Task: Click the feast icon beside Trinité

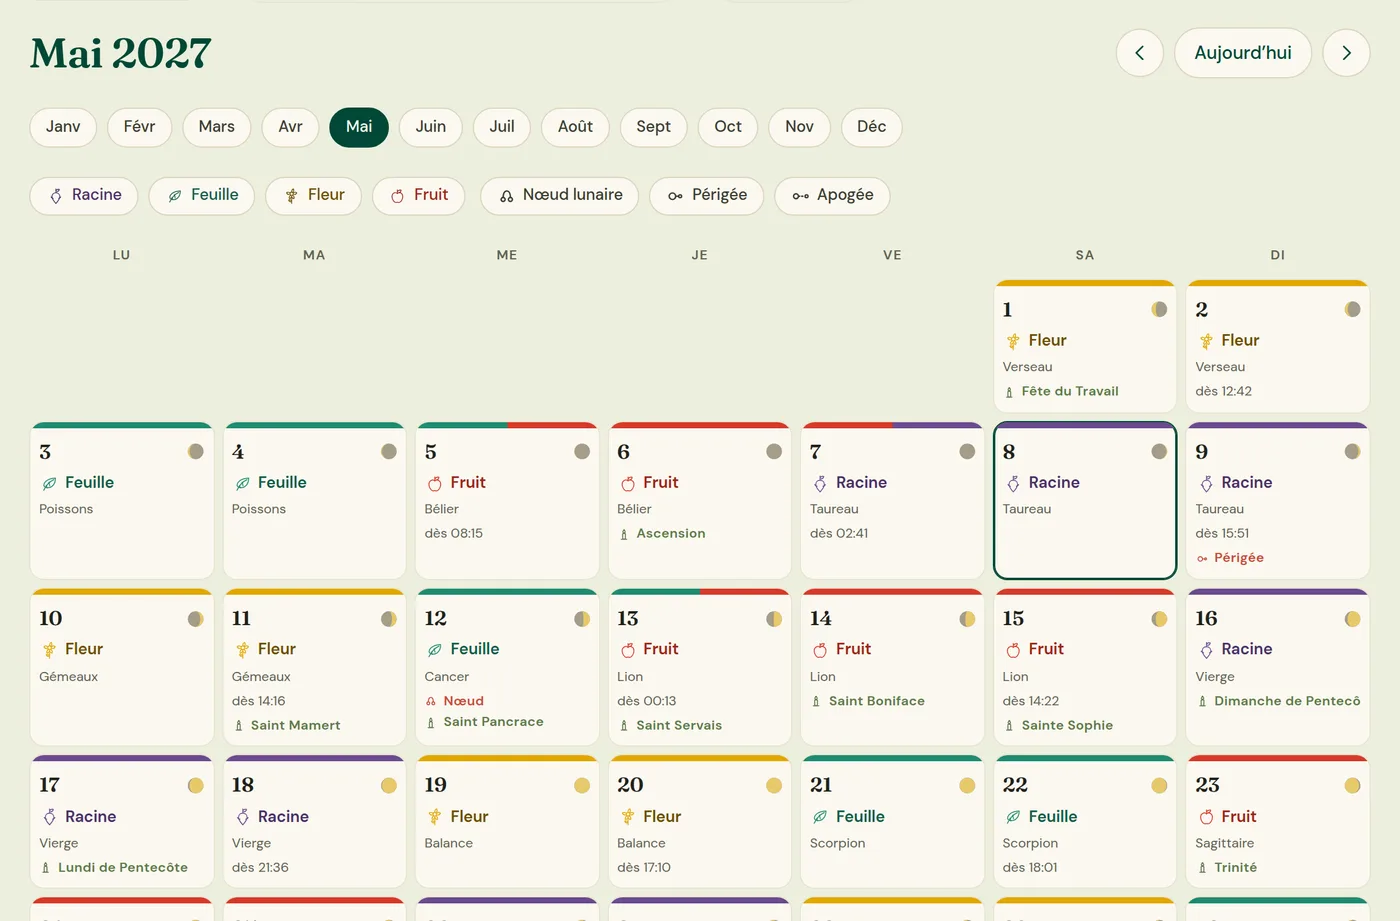Action: point(1202,868)
